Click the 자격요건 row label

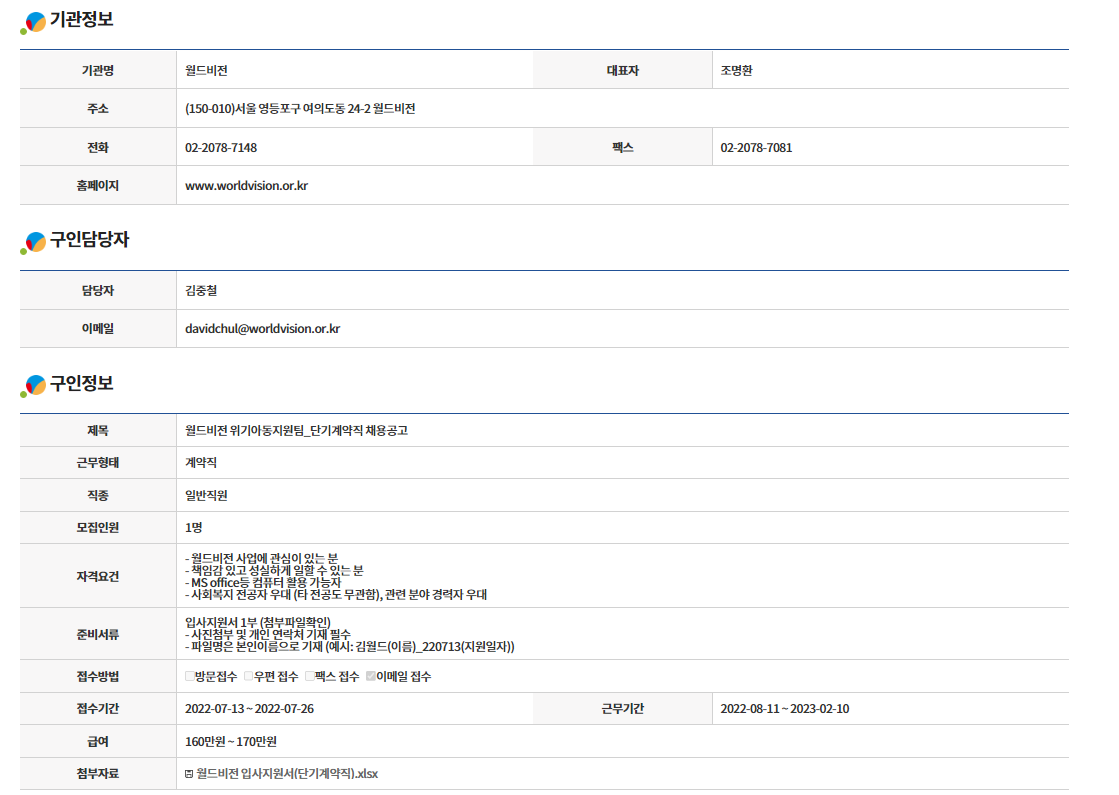(x=98, y=576)
